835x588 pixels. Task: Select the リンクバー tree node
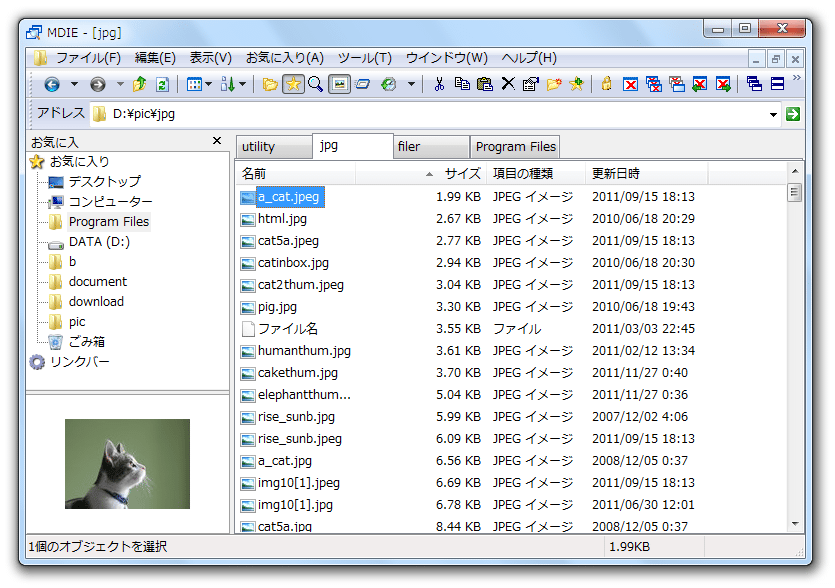coord(79,362)
